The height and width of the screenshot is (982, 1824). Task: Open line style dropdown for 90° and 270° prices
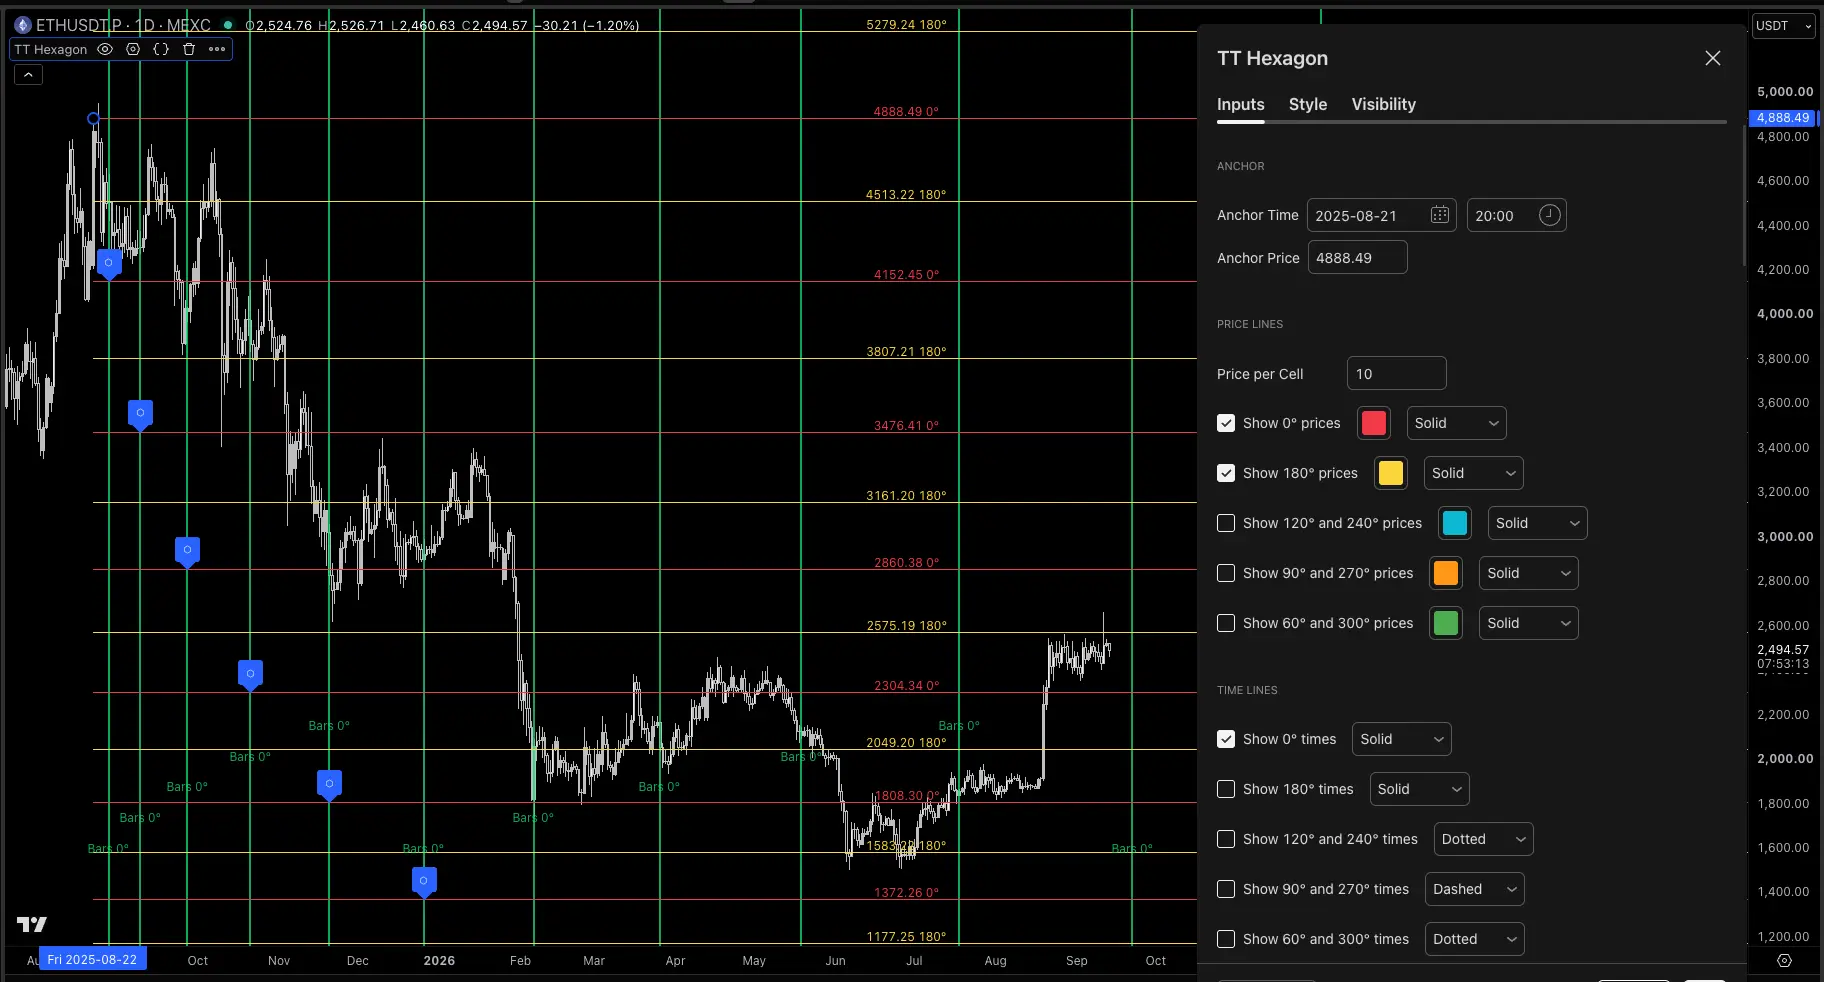pos(1528,573)
